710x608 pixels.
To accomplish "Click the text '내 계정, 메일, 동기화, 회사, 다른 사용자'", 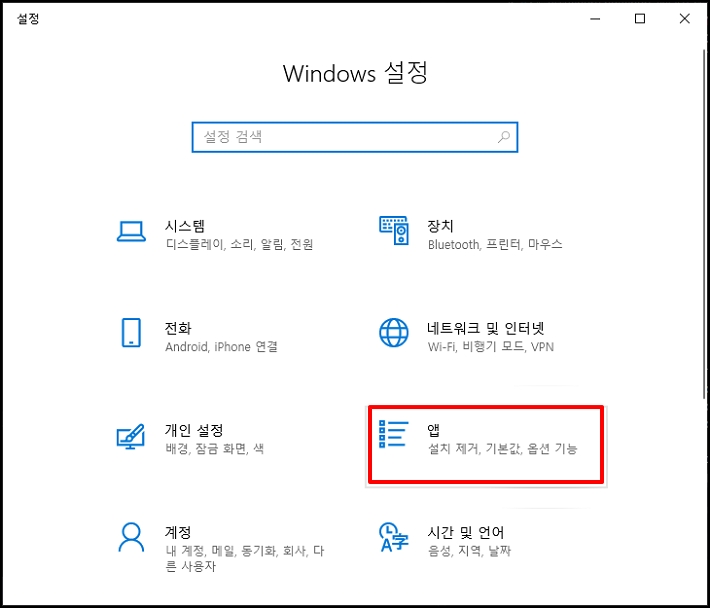I will tap(245, 558).
